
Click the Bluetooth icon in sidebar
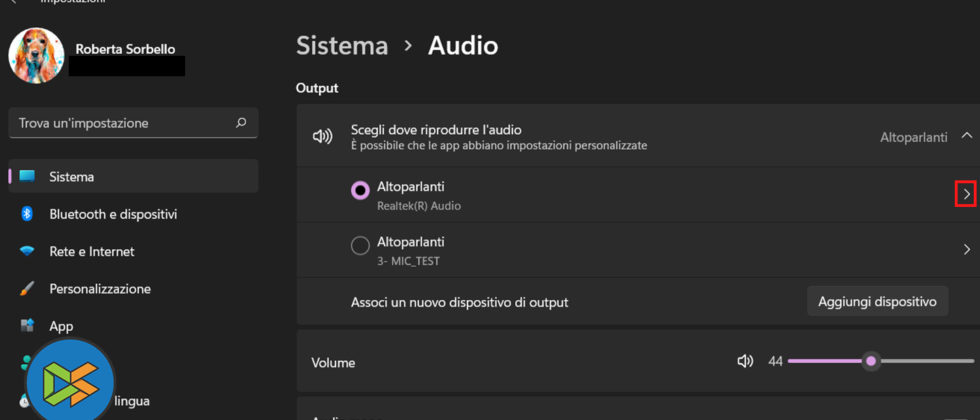27,214
